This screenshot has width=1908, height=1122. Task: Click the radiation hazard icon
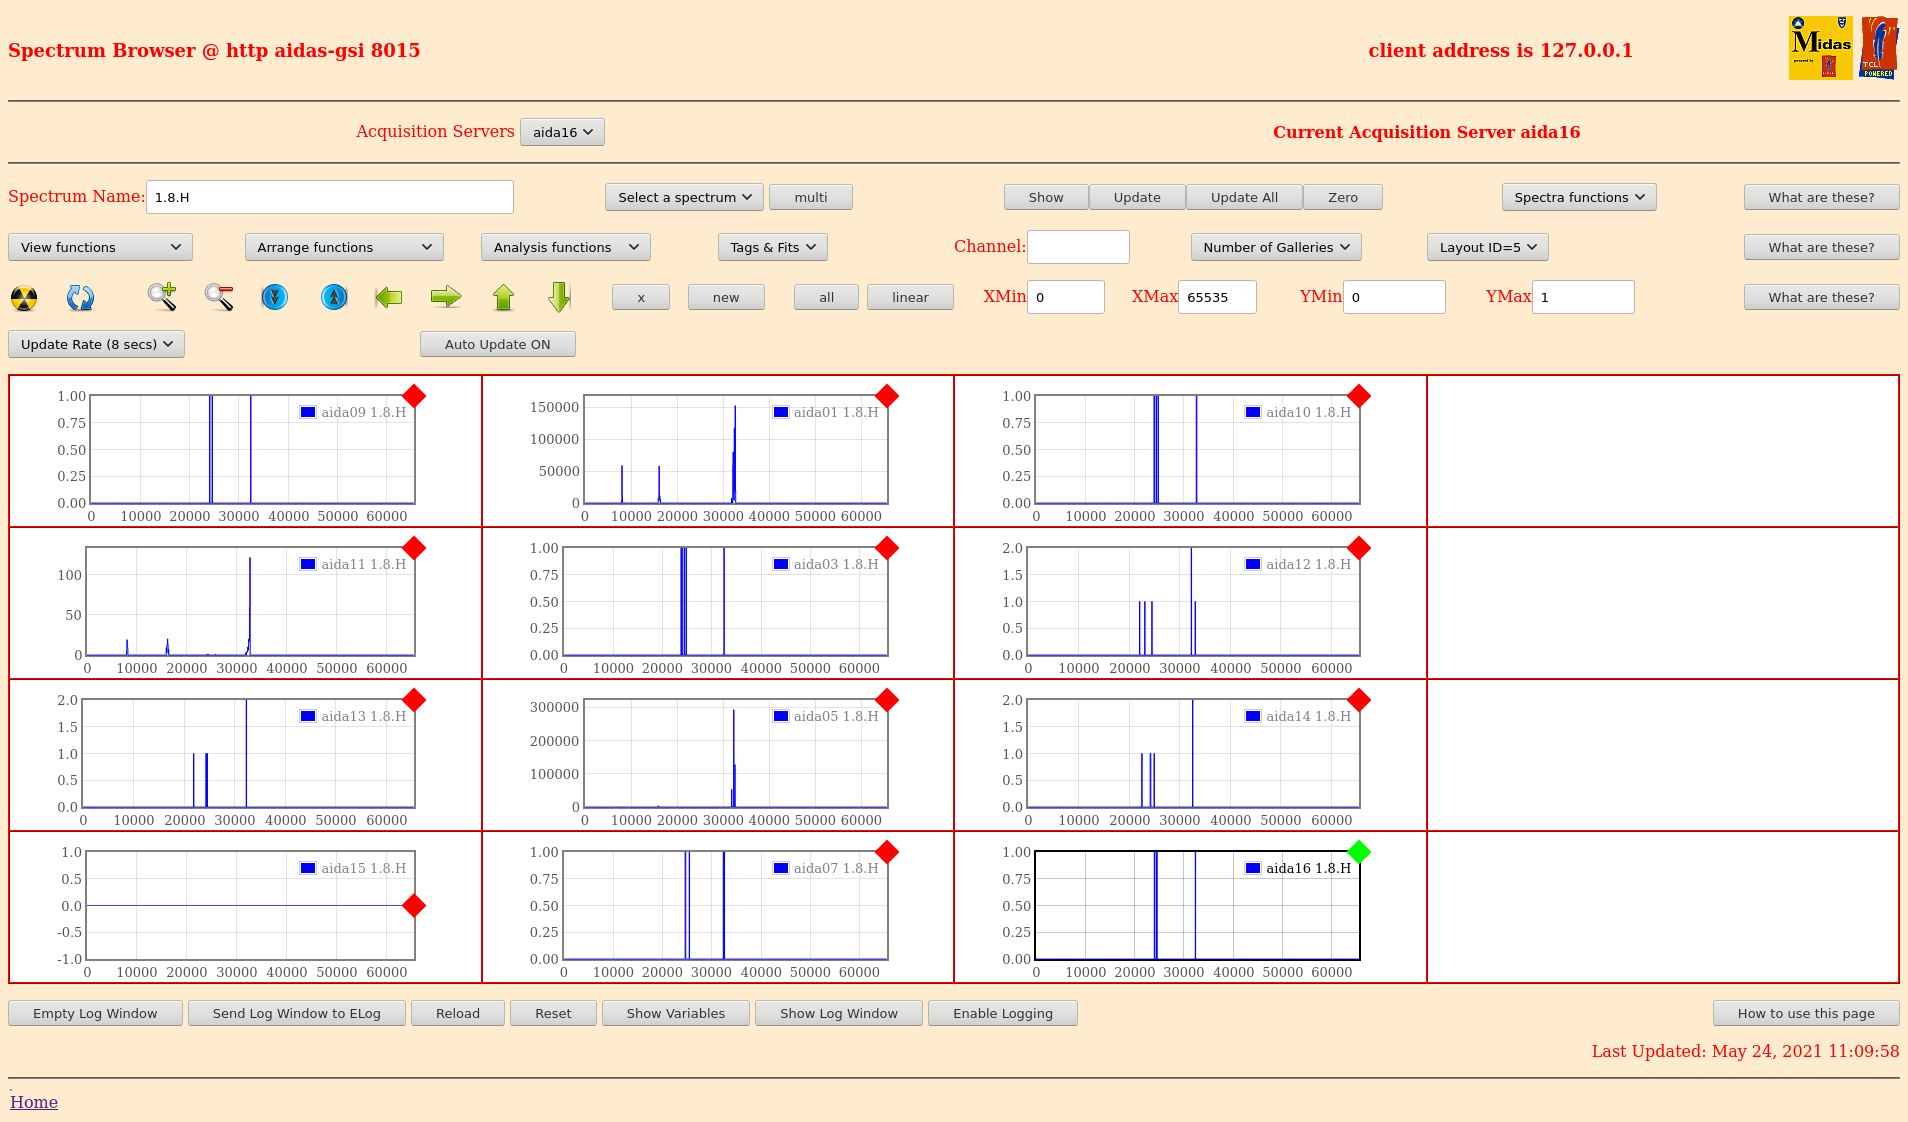pyautogui.click(x=24, y=297)
